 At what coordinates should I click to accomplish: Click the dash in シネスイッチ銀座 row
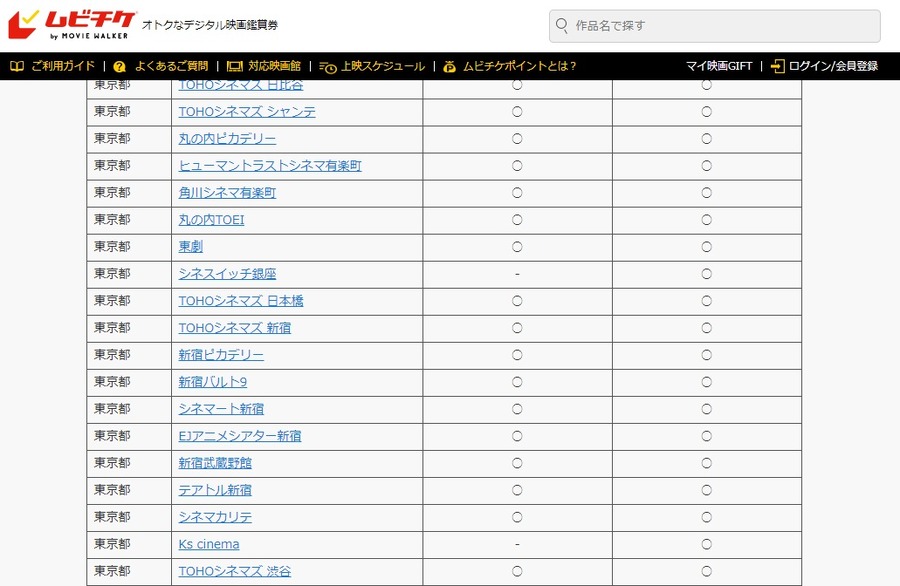[517, 274]
